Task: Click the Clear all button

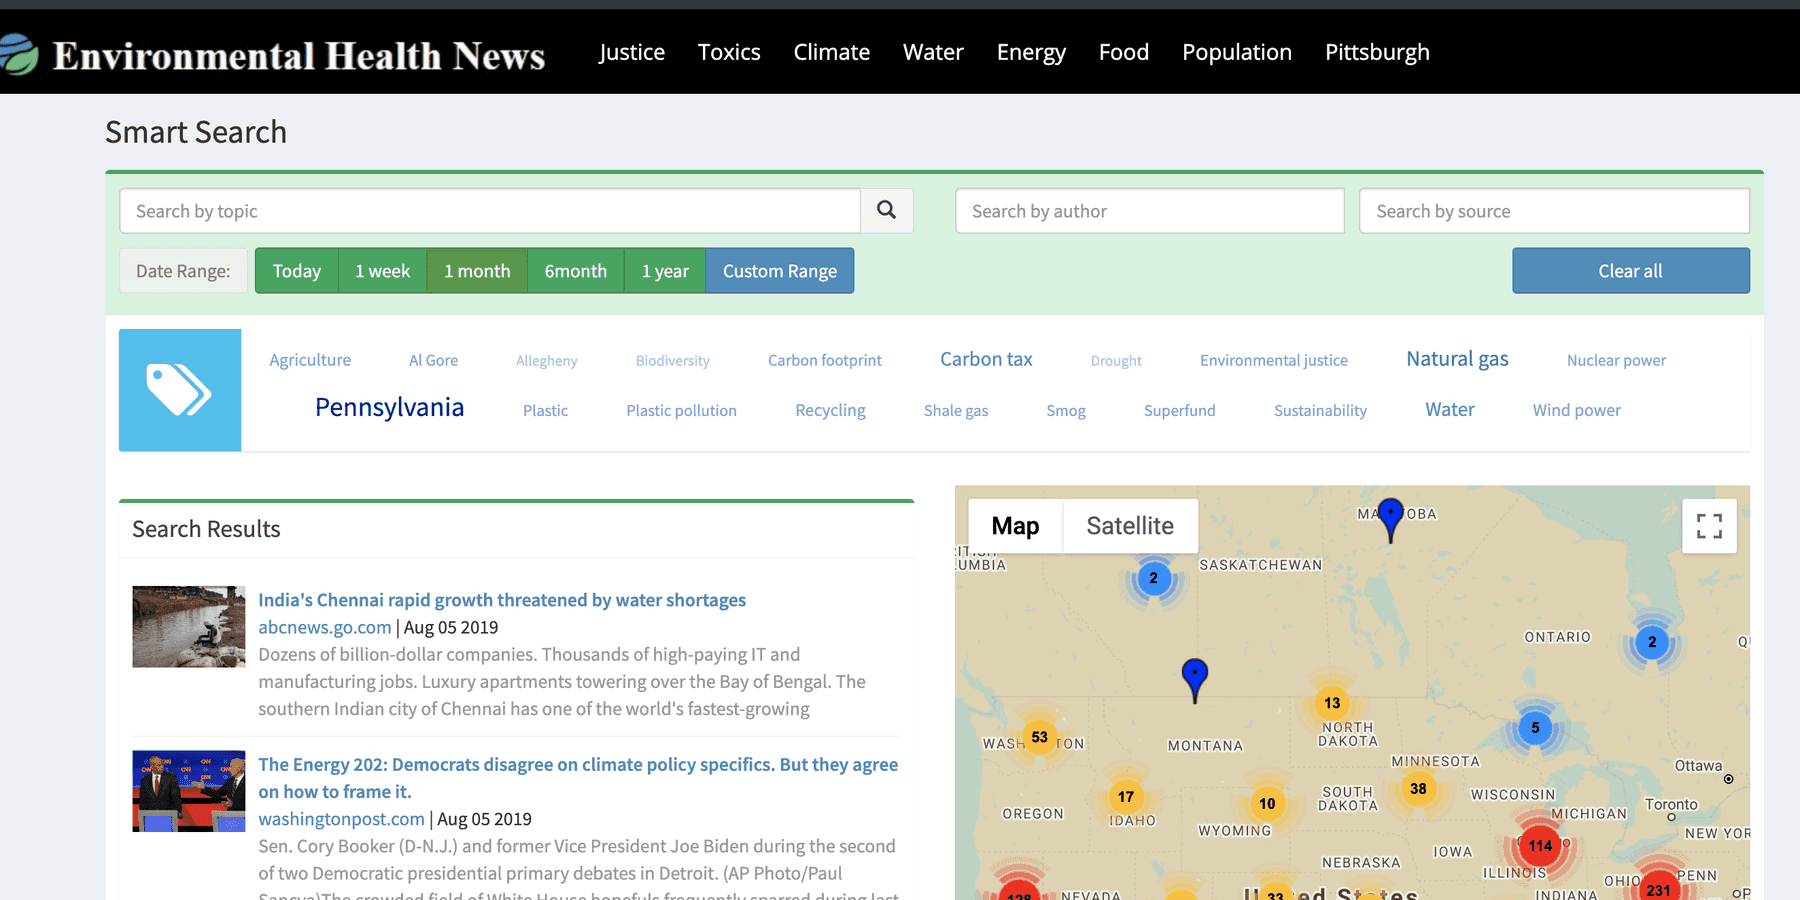Action: pyautogui.click(x=1629, y=270)
